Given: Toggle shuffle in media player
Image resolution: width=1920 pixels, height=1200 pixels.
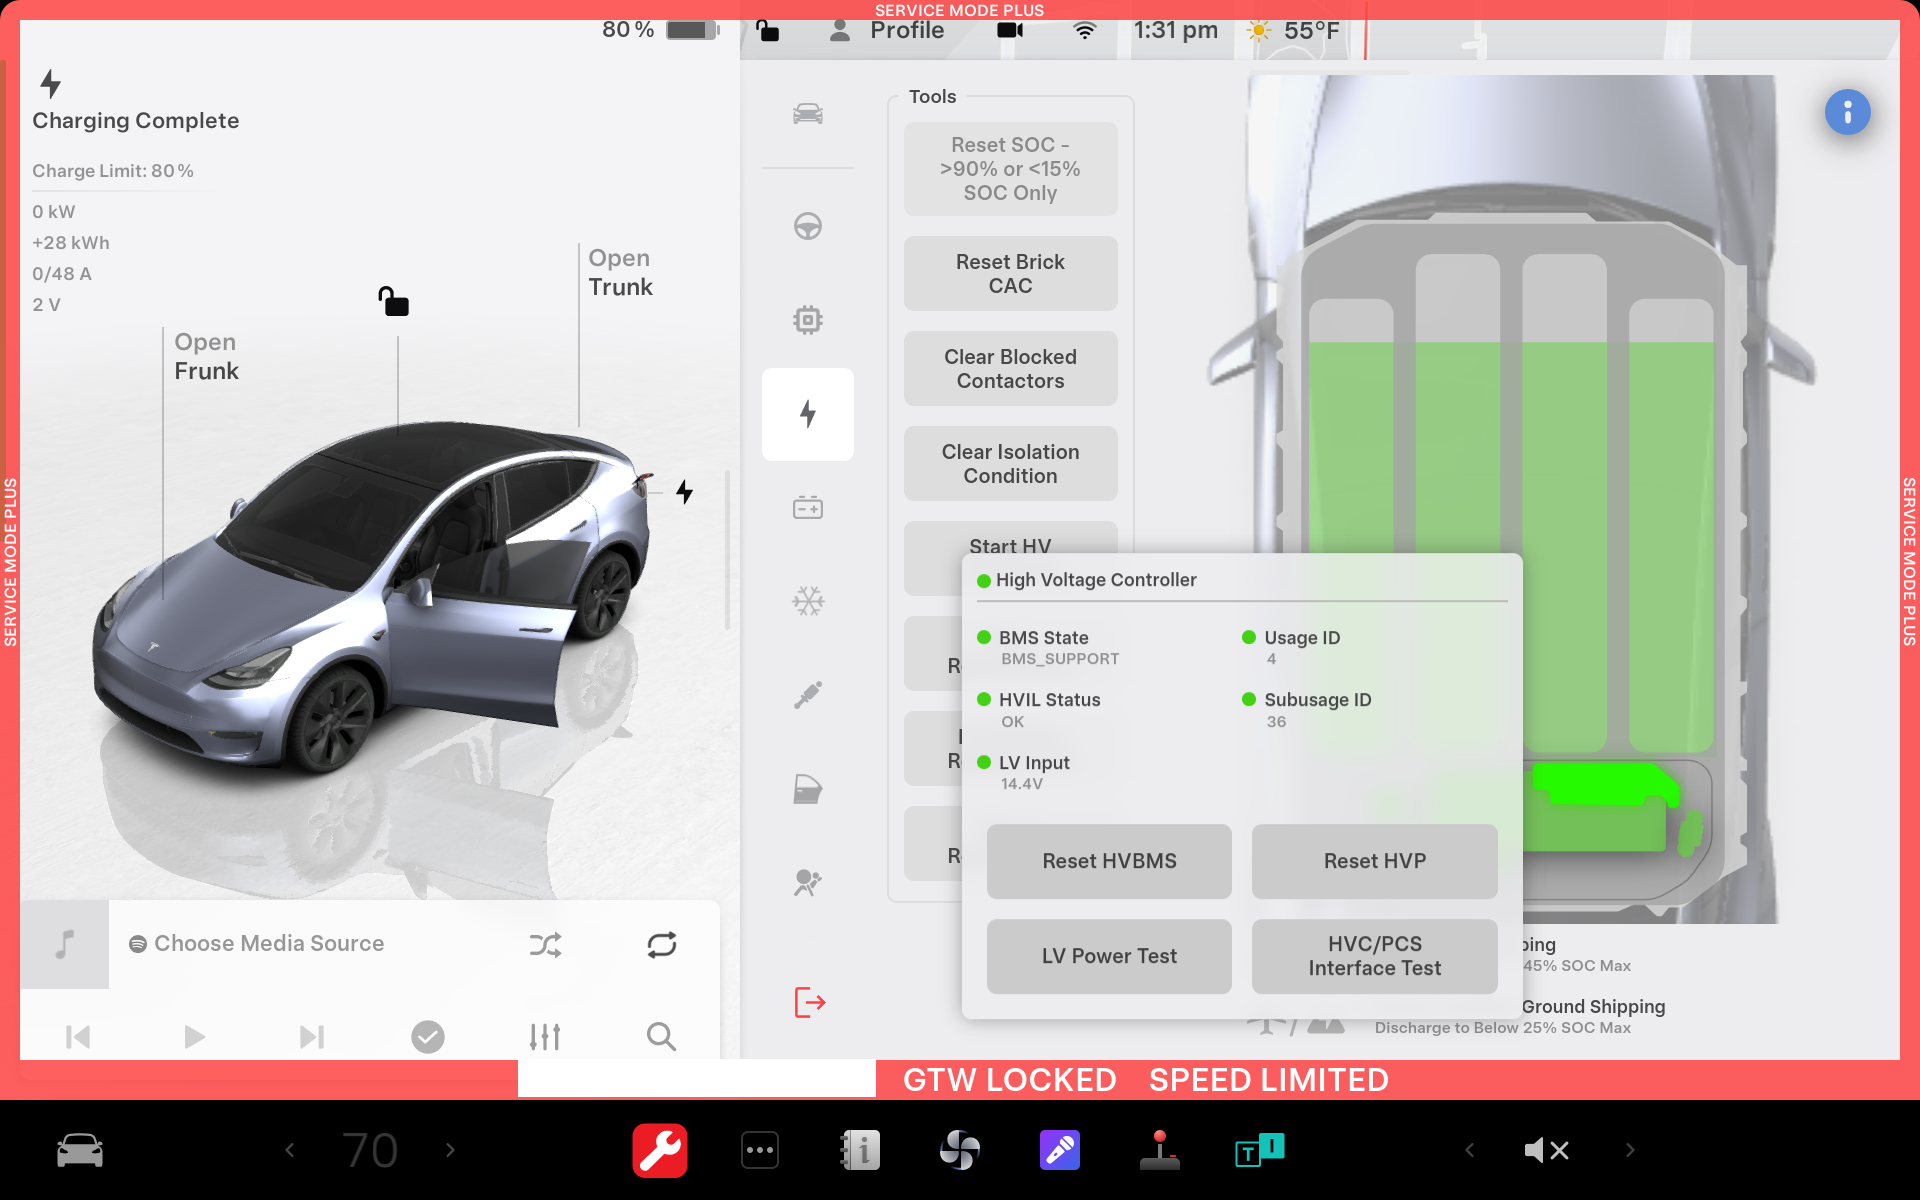Looking at the screenshot, I should point(545,944).
